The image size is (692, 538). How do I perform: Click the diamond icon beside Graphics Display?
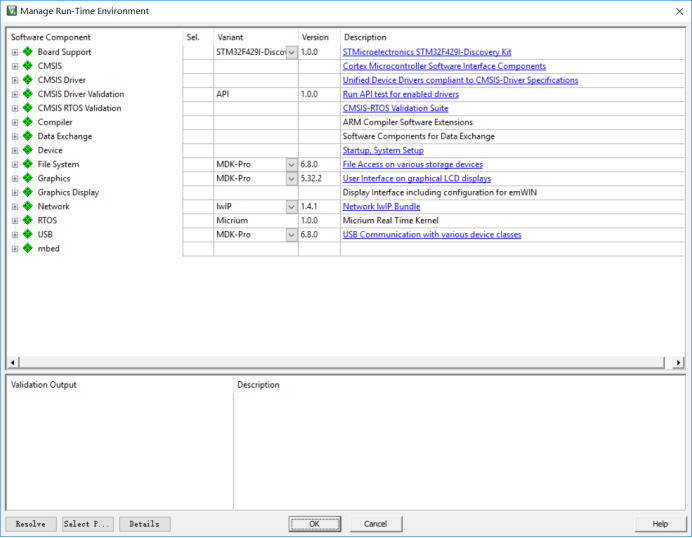[28, 192]
